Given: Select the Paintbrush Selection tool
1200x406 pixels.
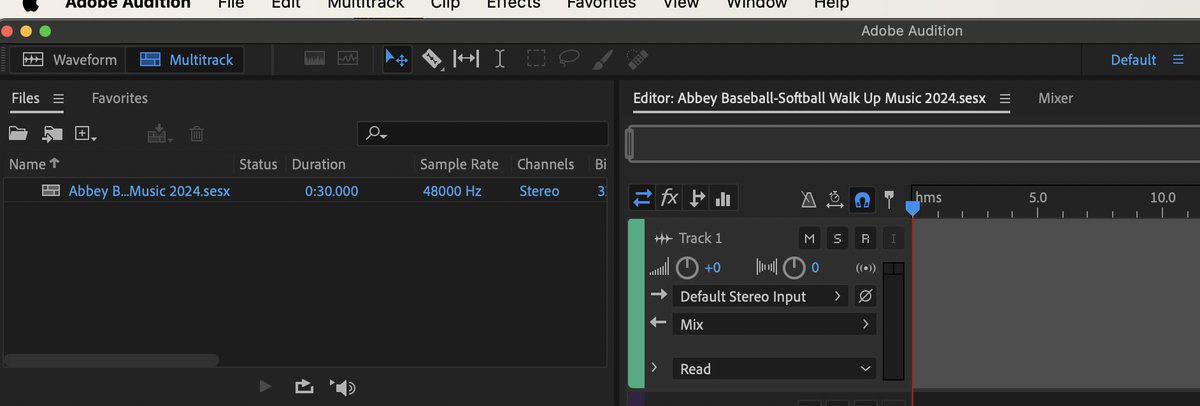Looking at the screenshot, I should pyautogui.click(x=603, y=59).
